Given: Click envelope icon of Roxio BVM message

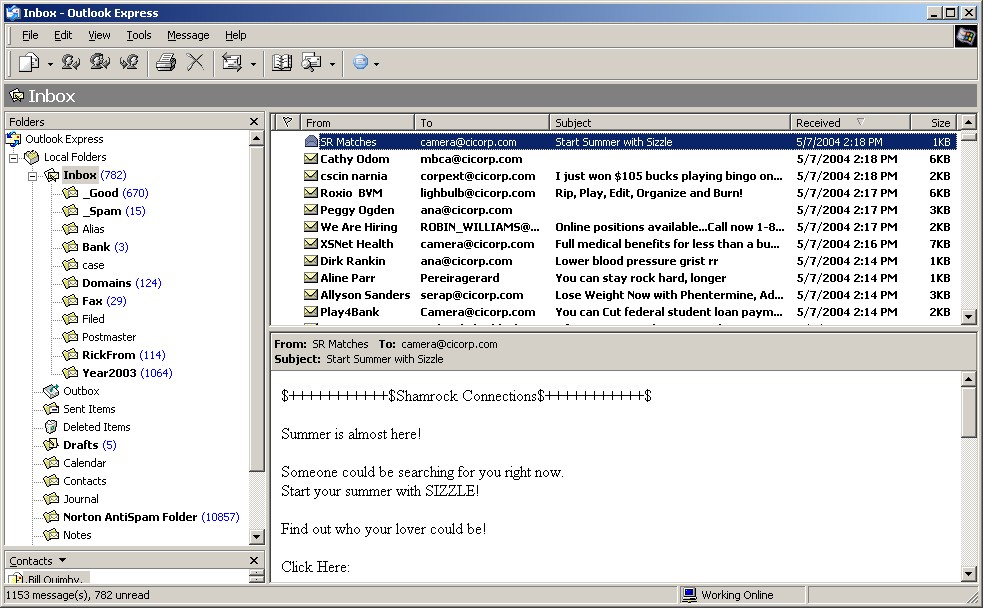Looking at the screenshot, I should pyautogui.click(x=311, y=193).
